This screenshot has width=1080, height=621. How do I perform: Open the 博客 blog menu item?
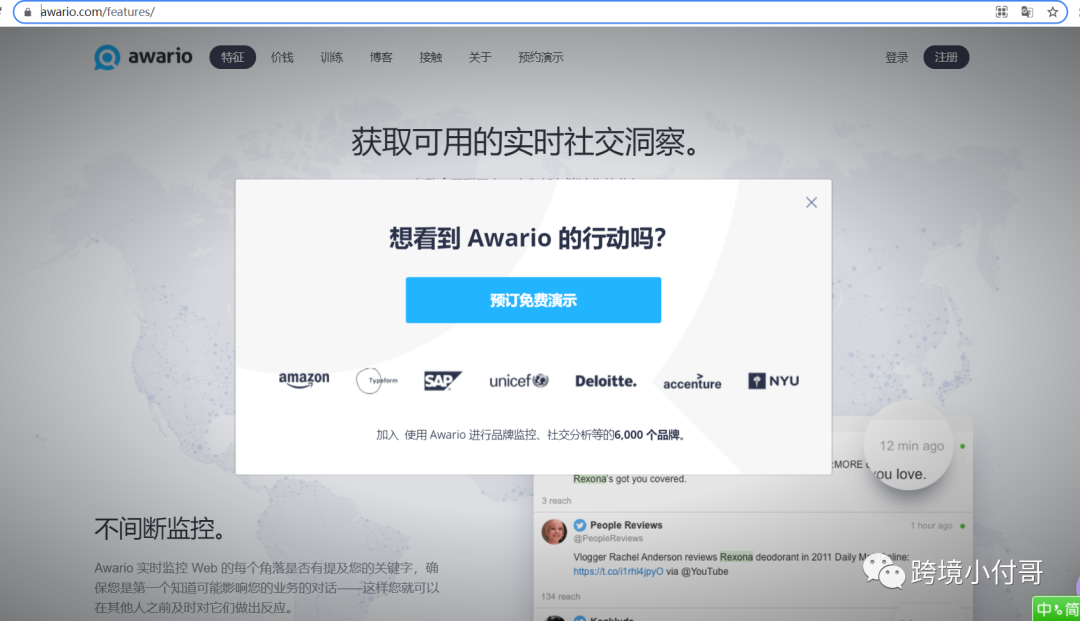pos(381,57)
